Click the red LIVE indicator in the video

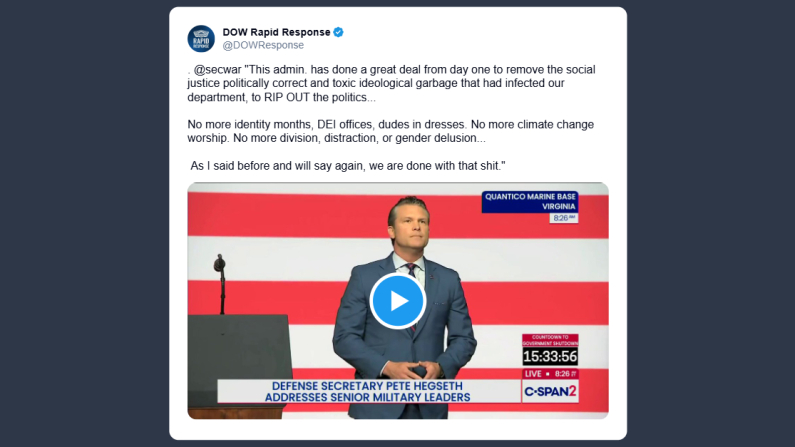click(533, 374)
